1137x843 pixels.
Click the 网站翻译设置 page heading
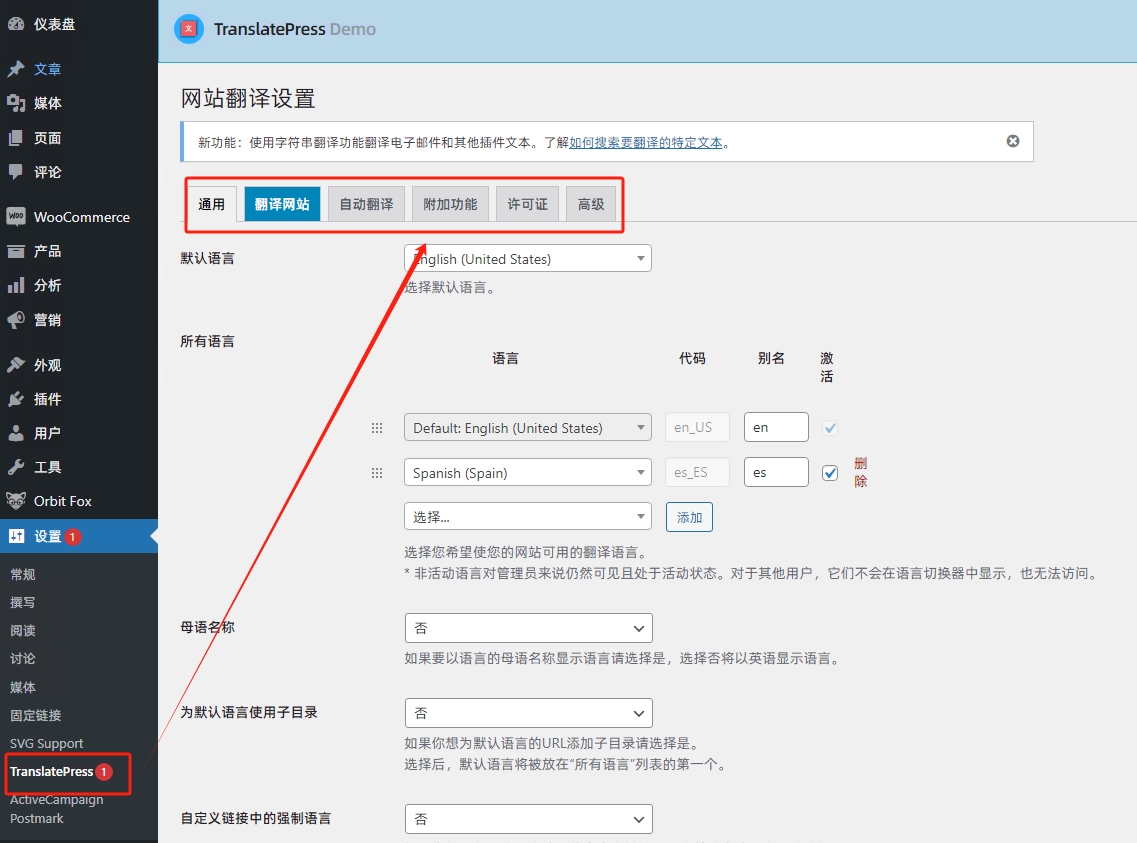point(248,98)
